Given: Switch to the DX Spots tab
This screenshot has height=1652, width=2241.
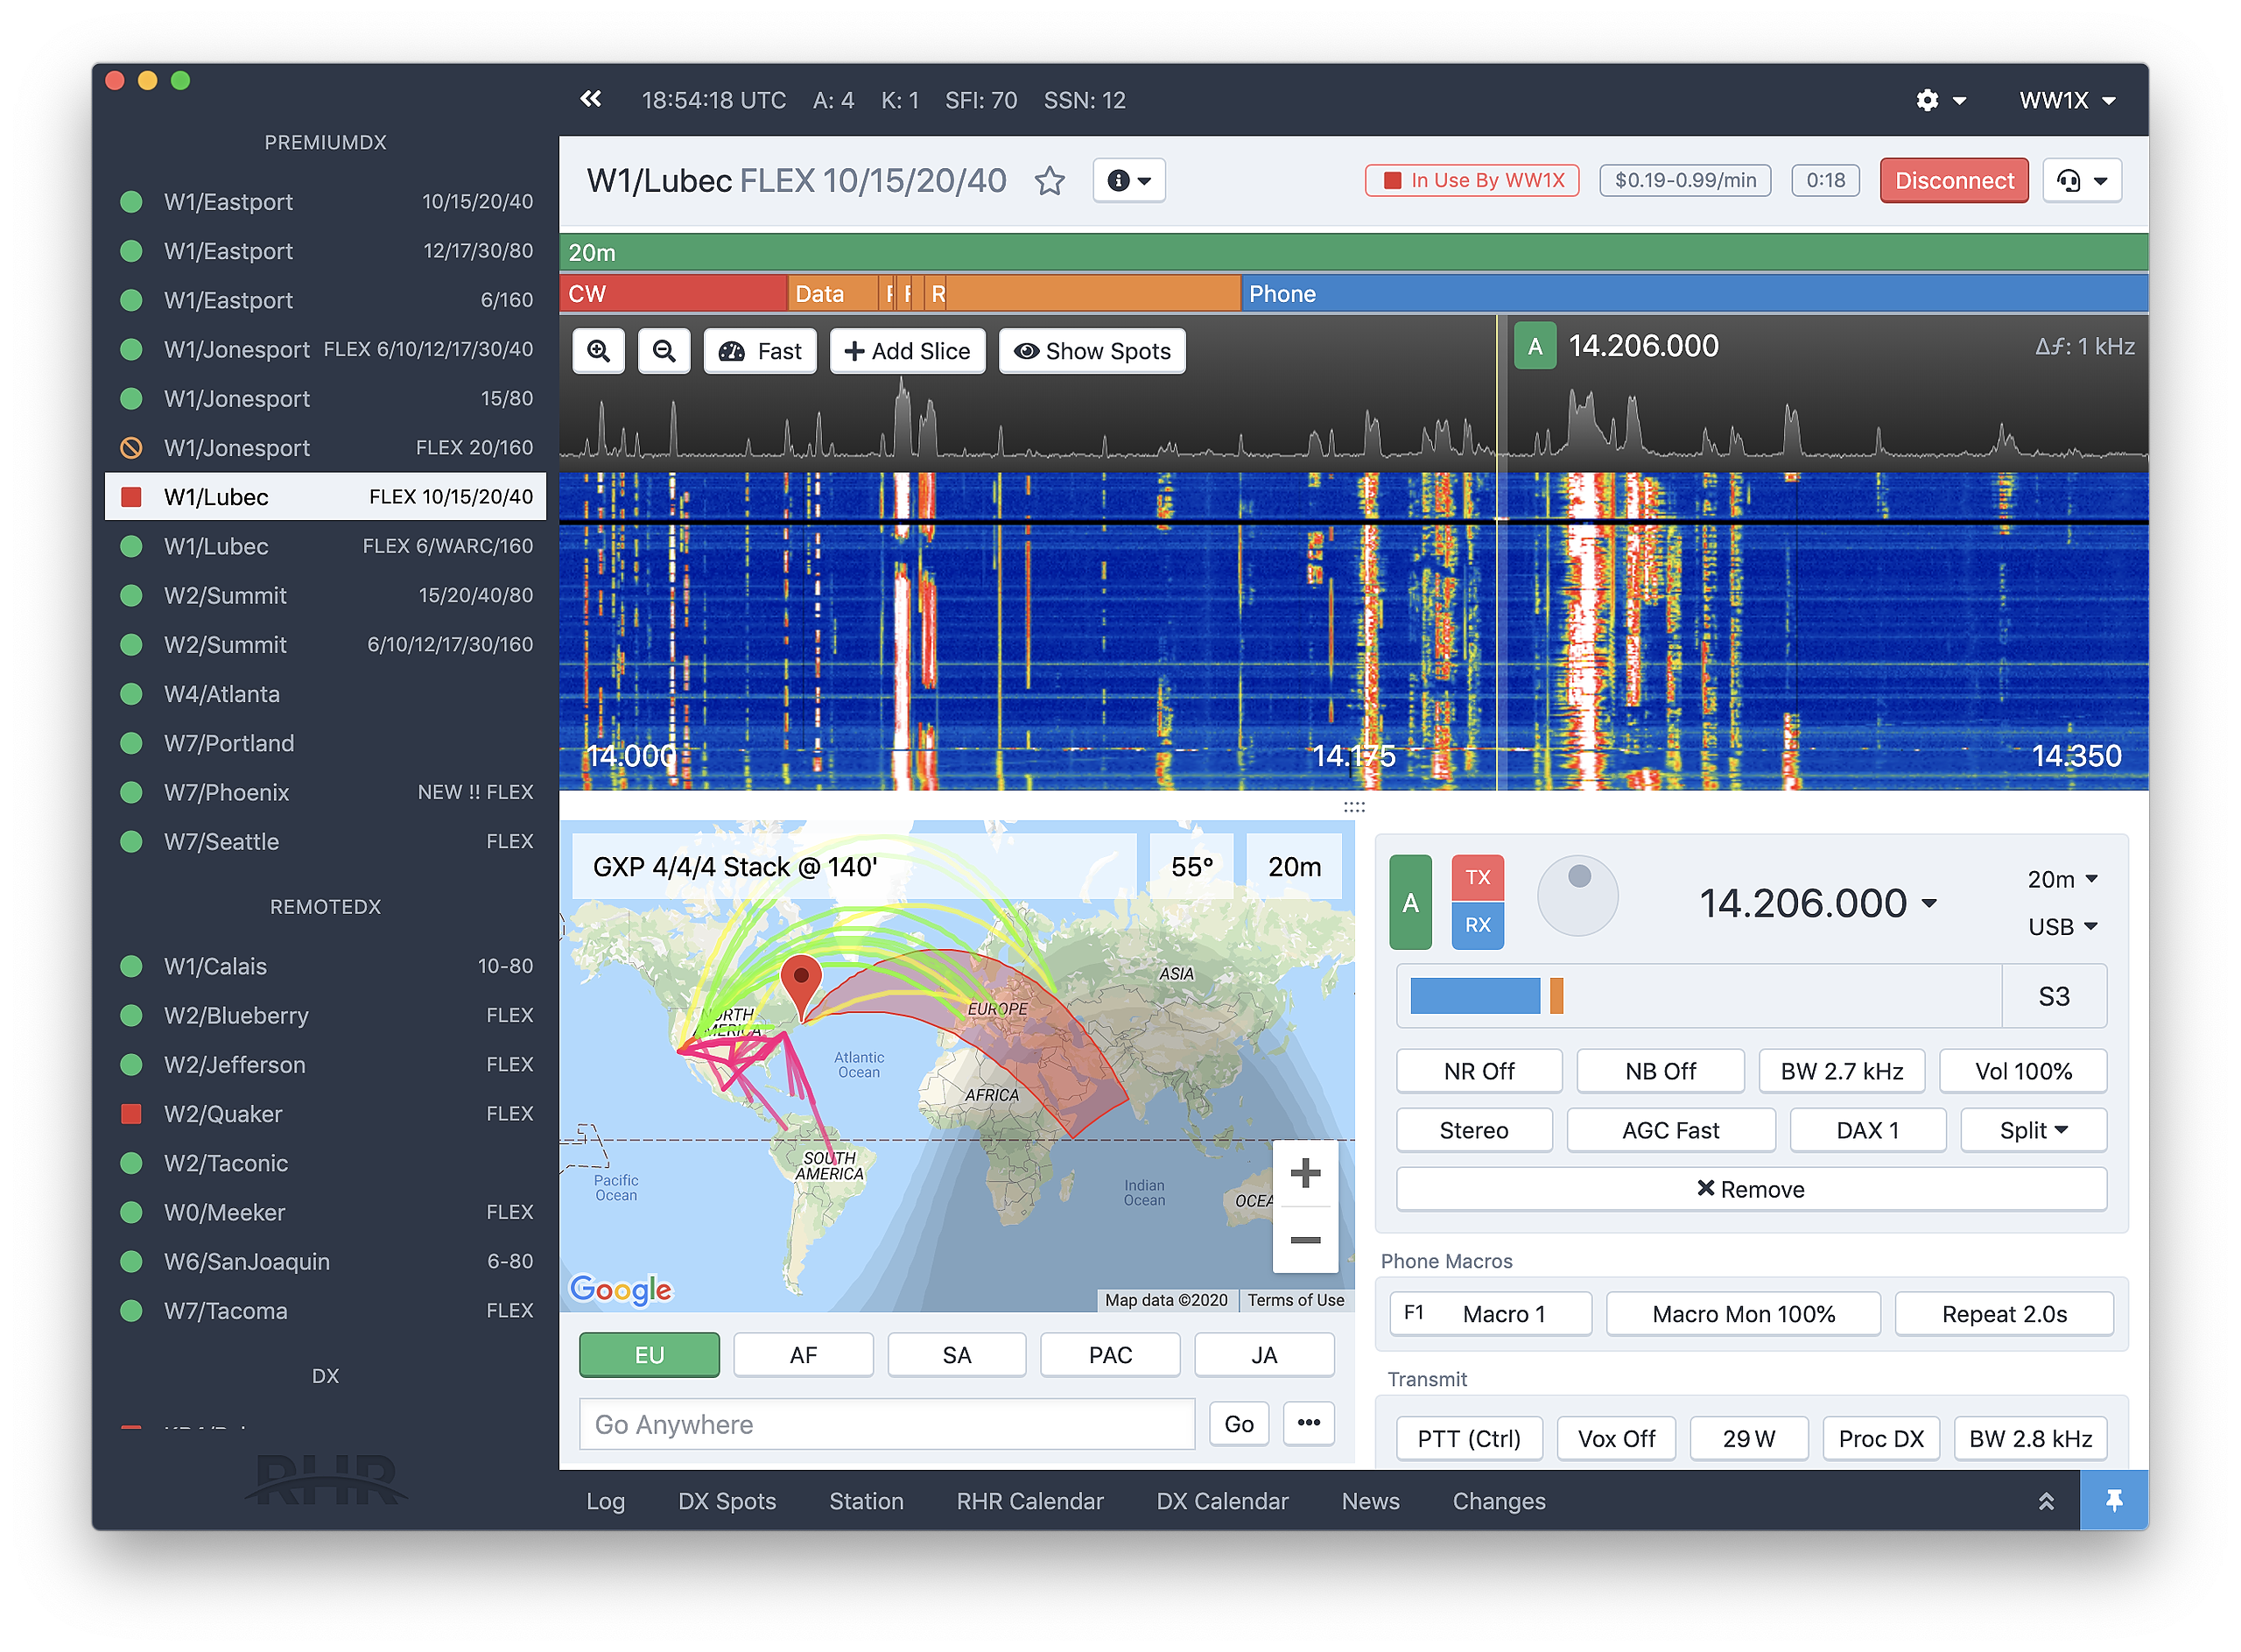Looking at the screenshot, I should tap(726, 1501).
